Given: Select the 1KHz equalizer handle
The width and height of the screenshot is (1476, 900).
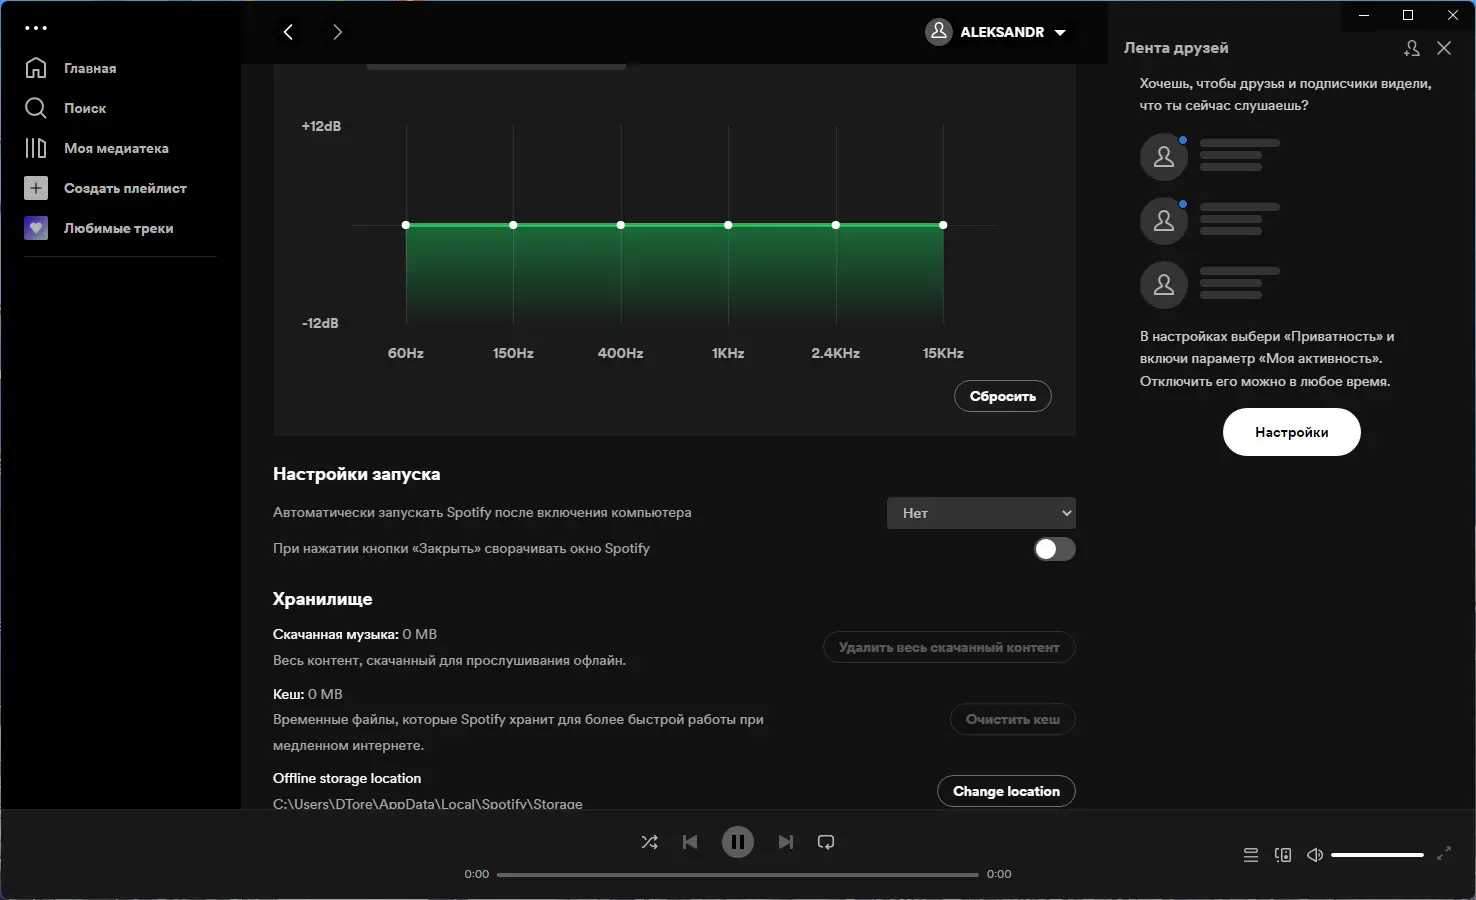Looking at the screenshot, I should tap(728, 225).
